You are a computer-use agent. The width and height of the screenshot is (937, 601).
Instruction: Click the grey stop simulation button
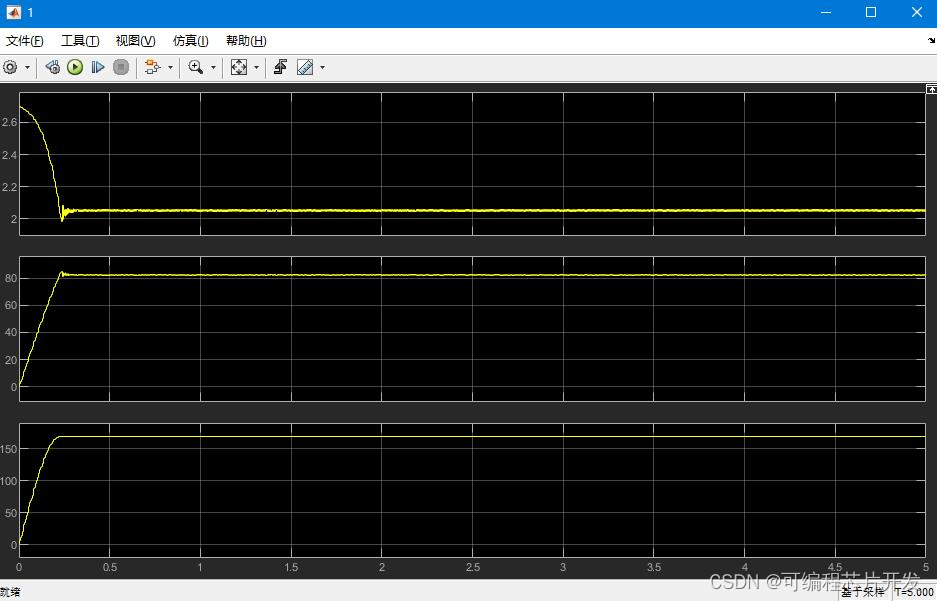click(x=121, y=68)
